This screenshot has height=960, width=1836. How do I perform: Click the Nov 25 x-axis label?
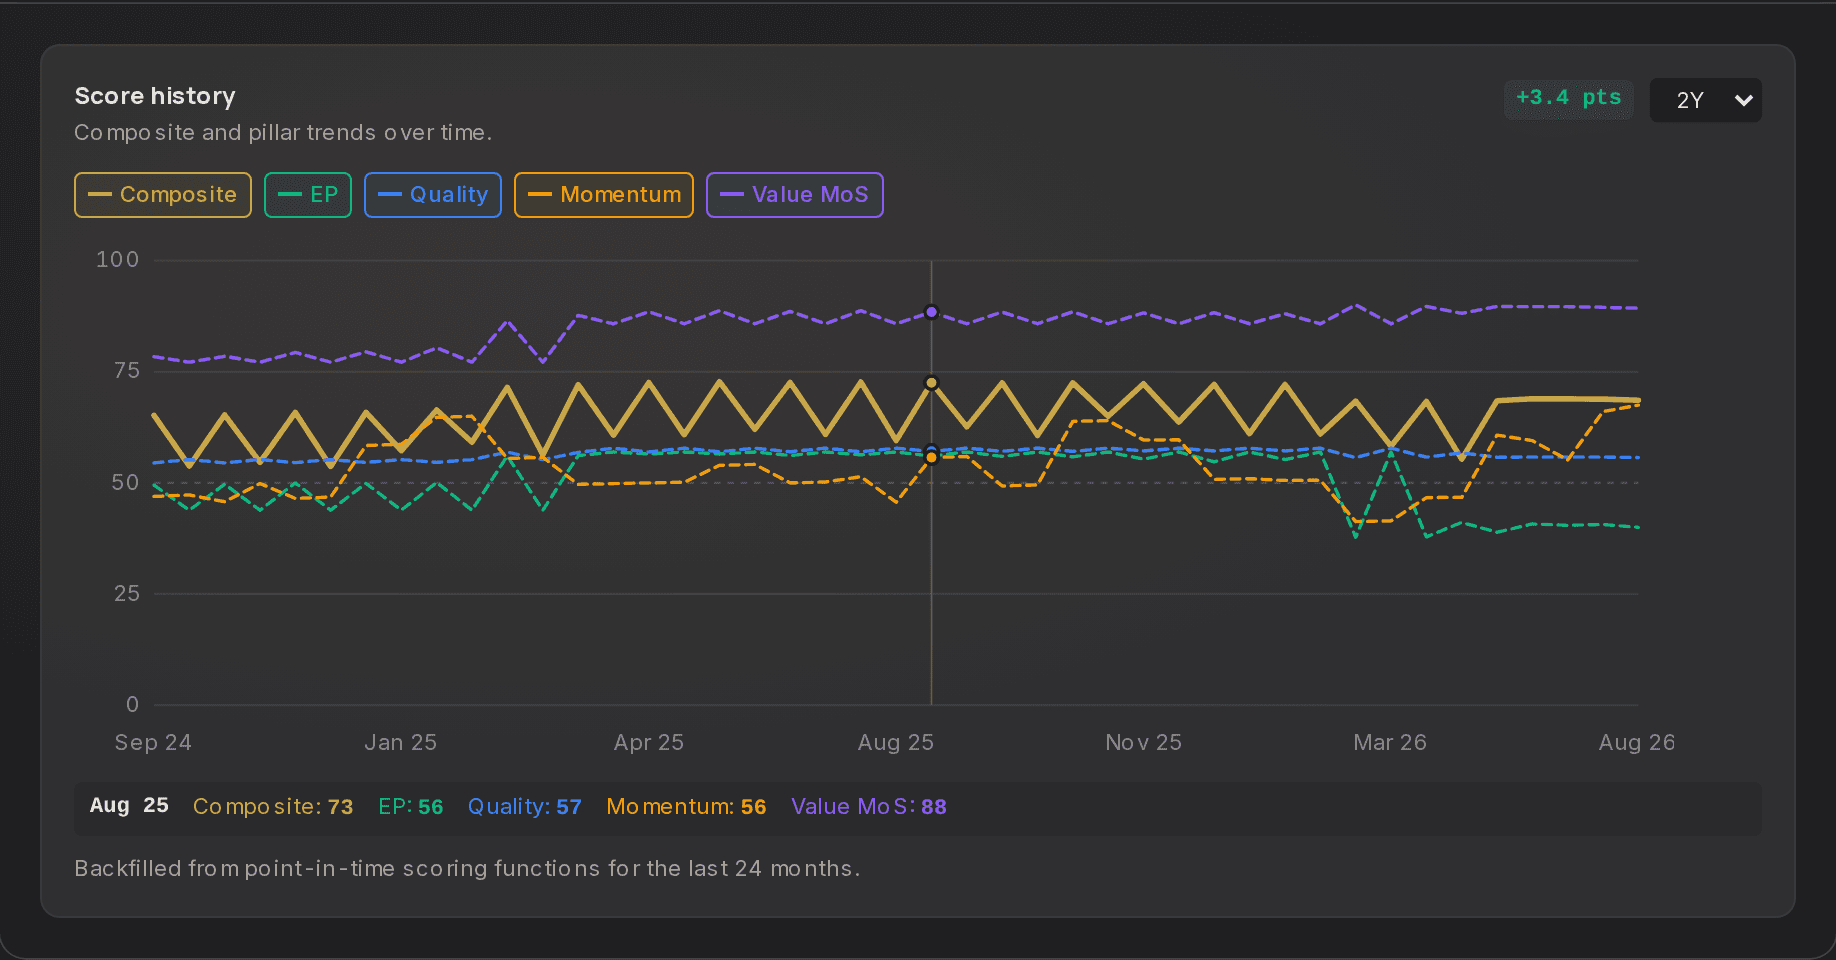tap(1143, 742)
